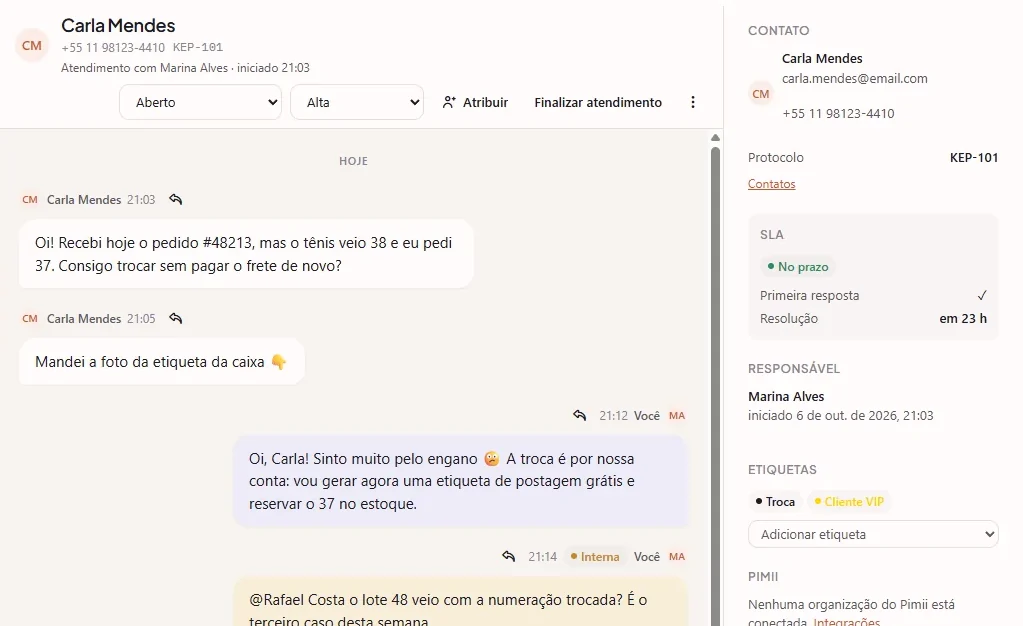Click the protocol value KEP-101 in sidebar

[x=973, y=157]
